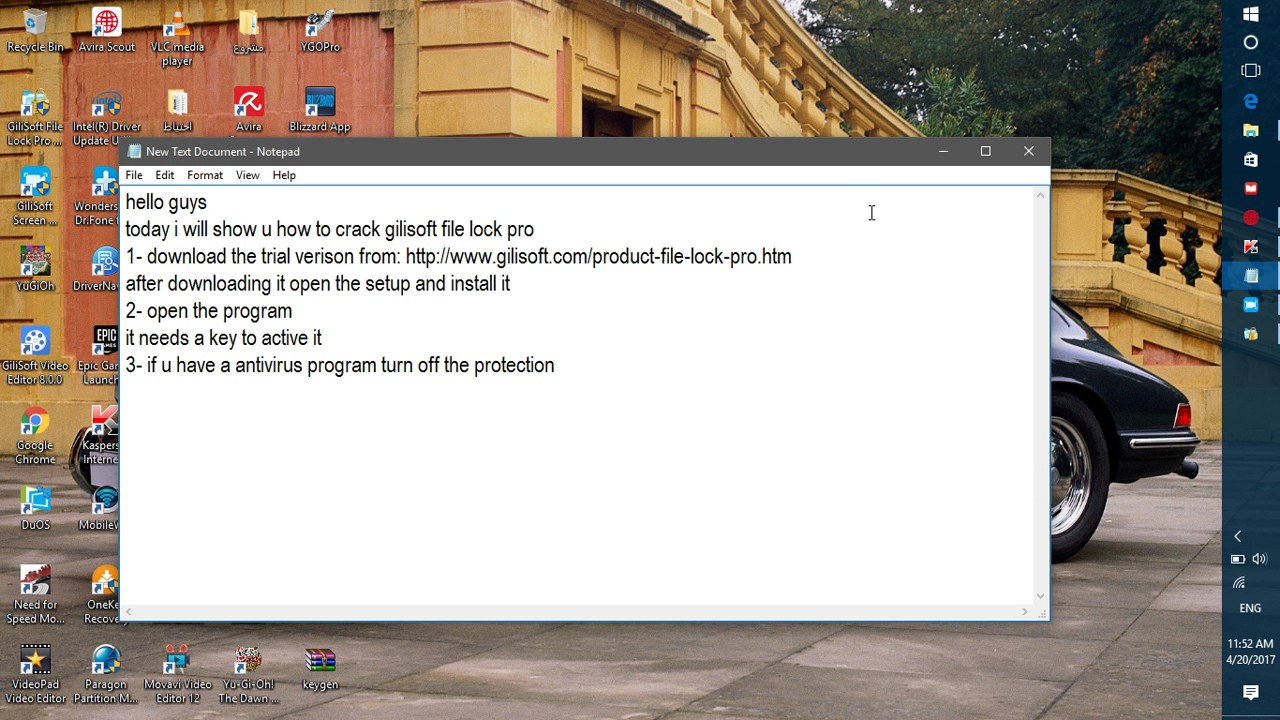Open Task View on the taskbar

click(1251, 71)
